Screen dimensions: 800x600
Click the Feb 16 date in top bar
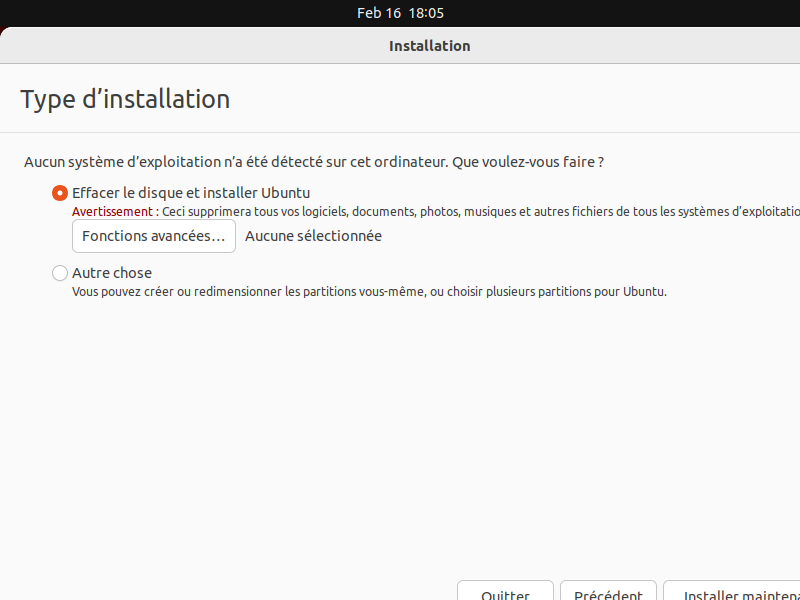coord(378,13)
